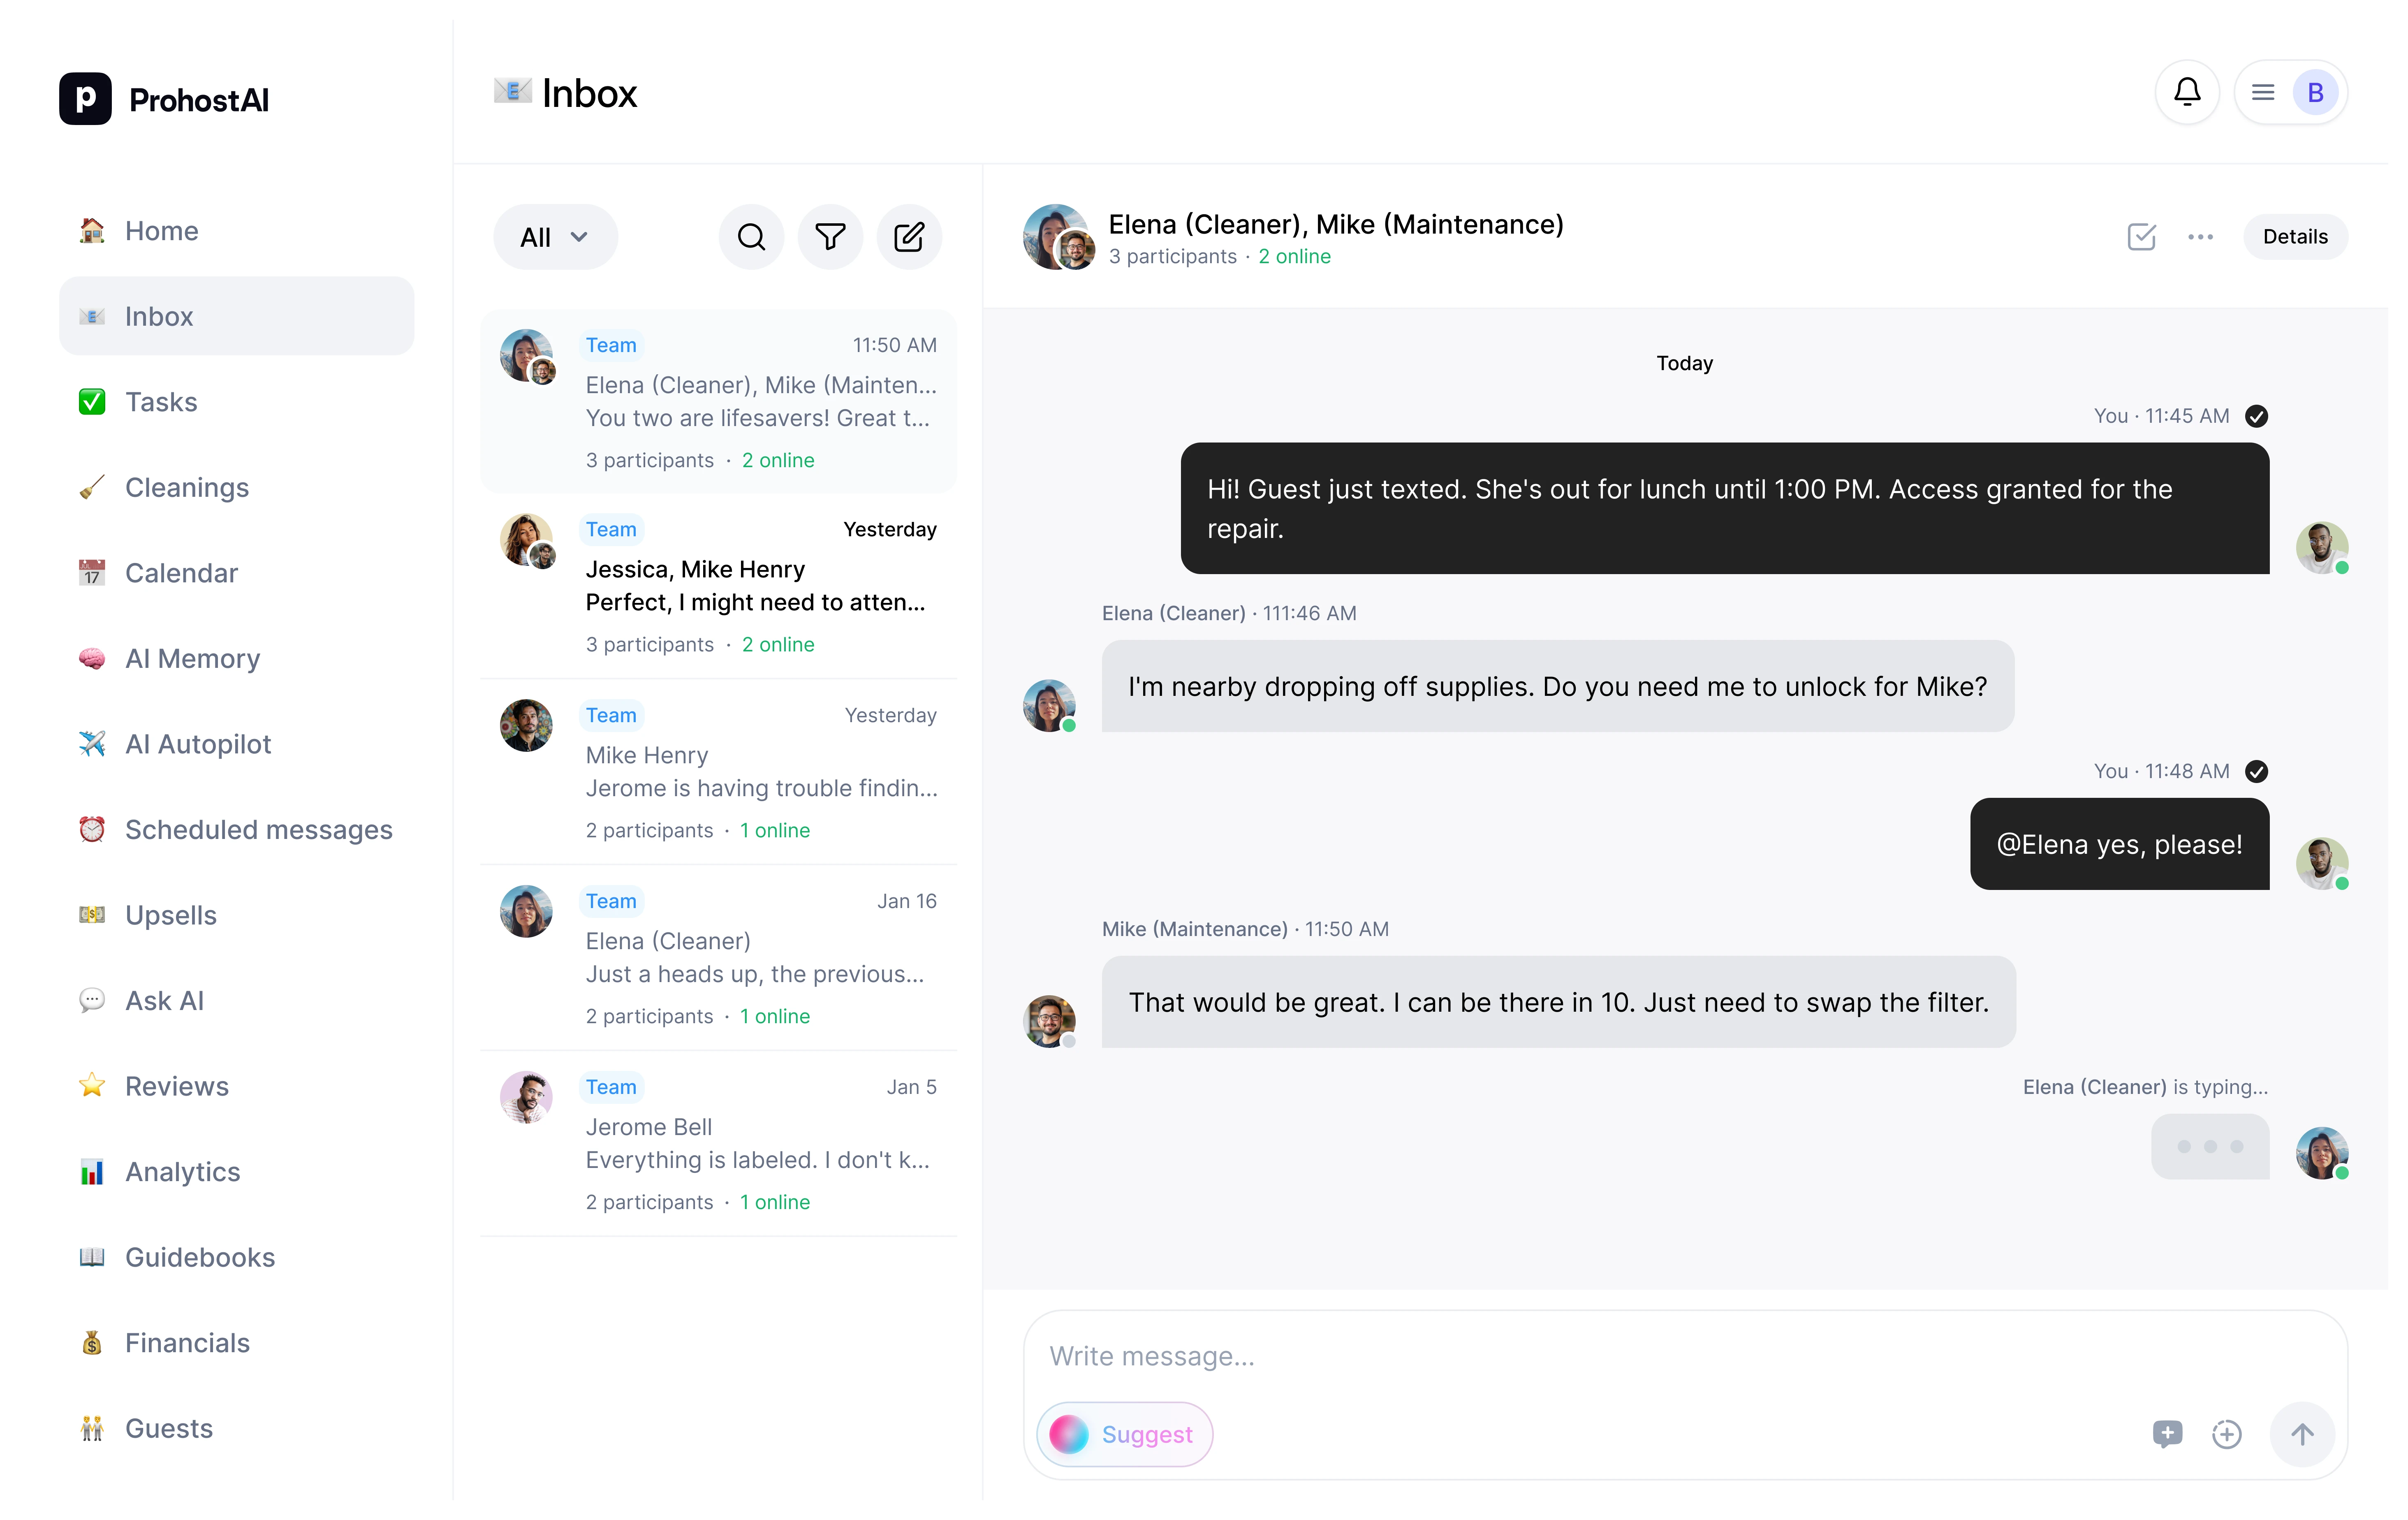The width and height of the screenshot is (2408, 1520).
Task: Click the notifications bell icon
Action: 2187,93
